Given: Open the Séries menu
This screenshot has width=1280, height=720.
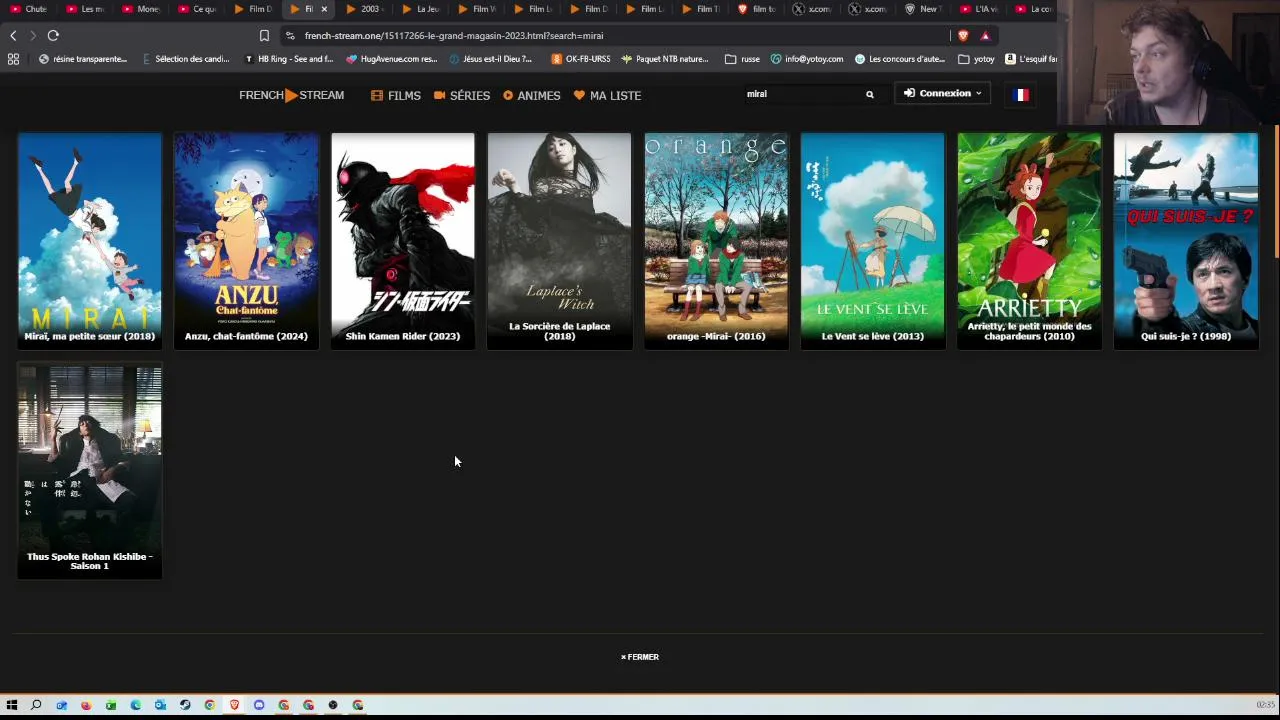Looking at the screenshot, I should (x=462, y=95).
